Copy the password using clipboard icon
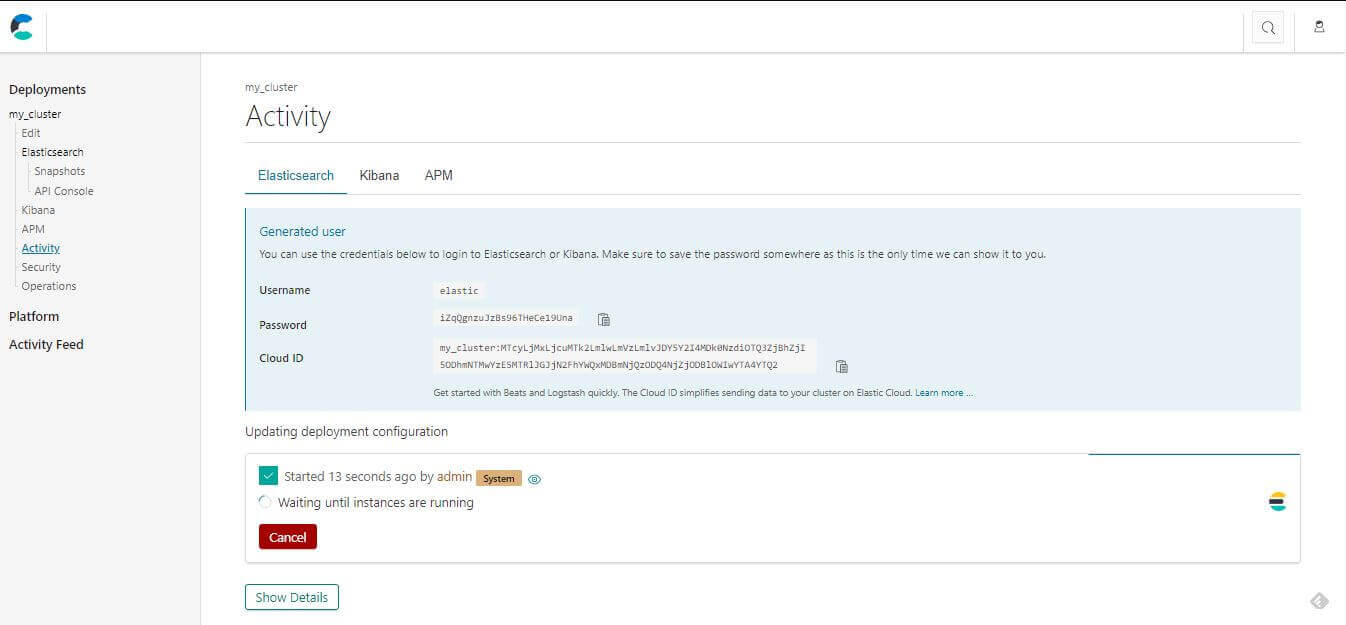This screenshot has height=625, width=1346. click(604, 319)
